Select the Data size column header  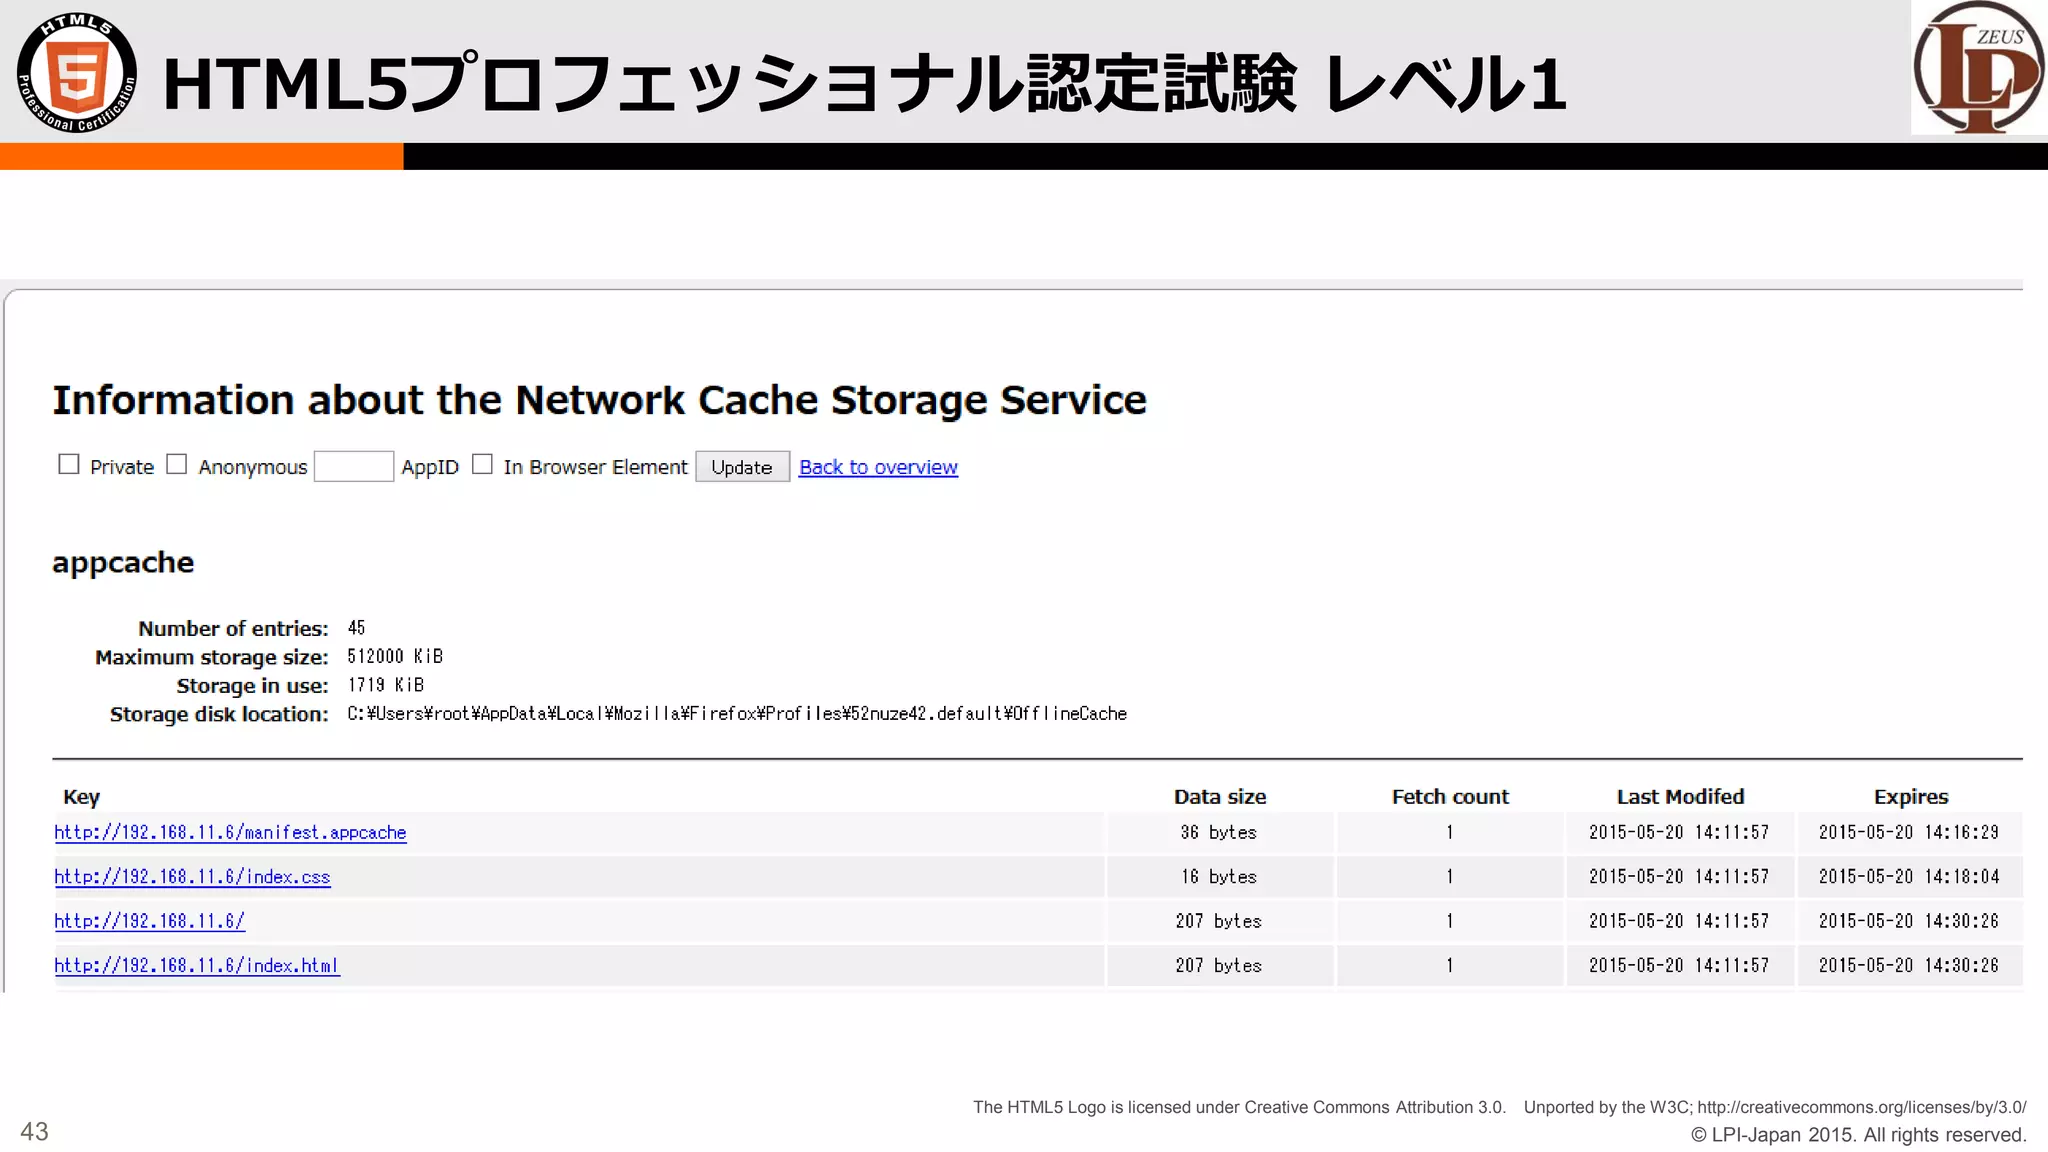click(x=1220, y=797)
